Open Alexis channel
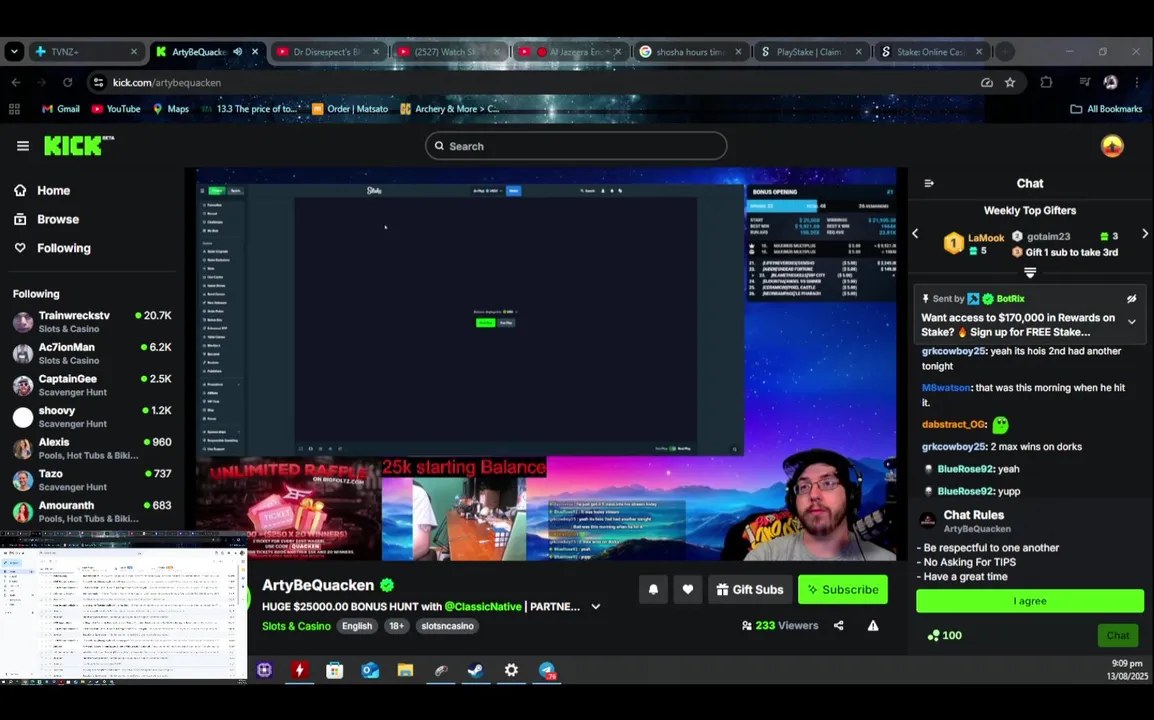The width and height of the screenshot is (1154, 720). tap(92, 448)
